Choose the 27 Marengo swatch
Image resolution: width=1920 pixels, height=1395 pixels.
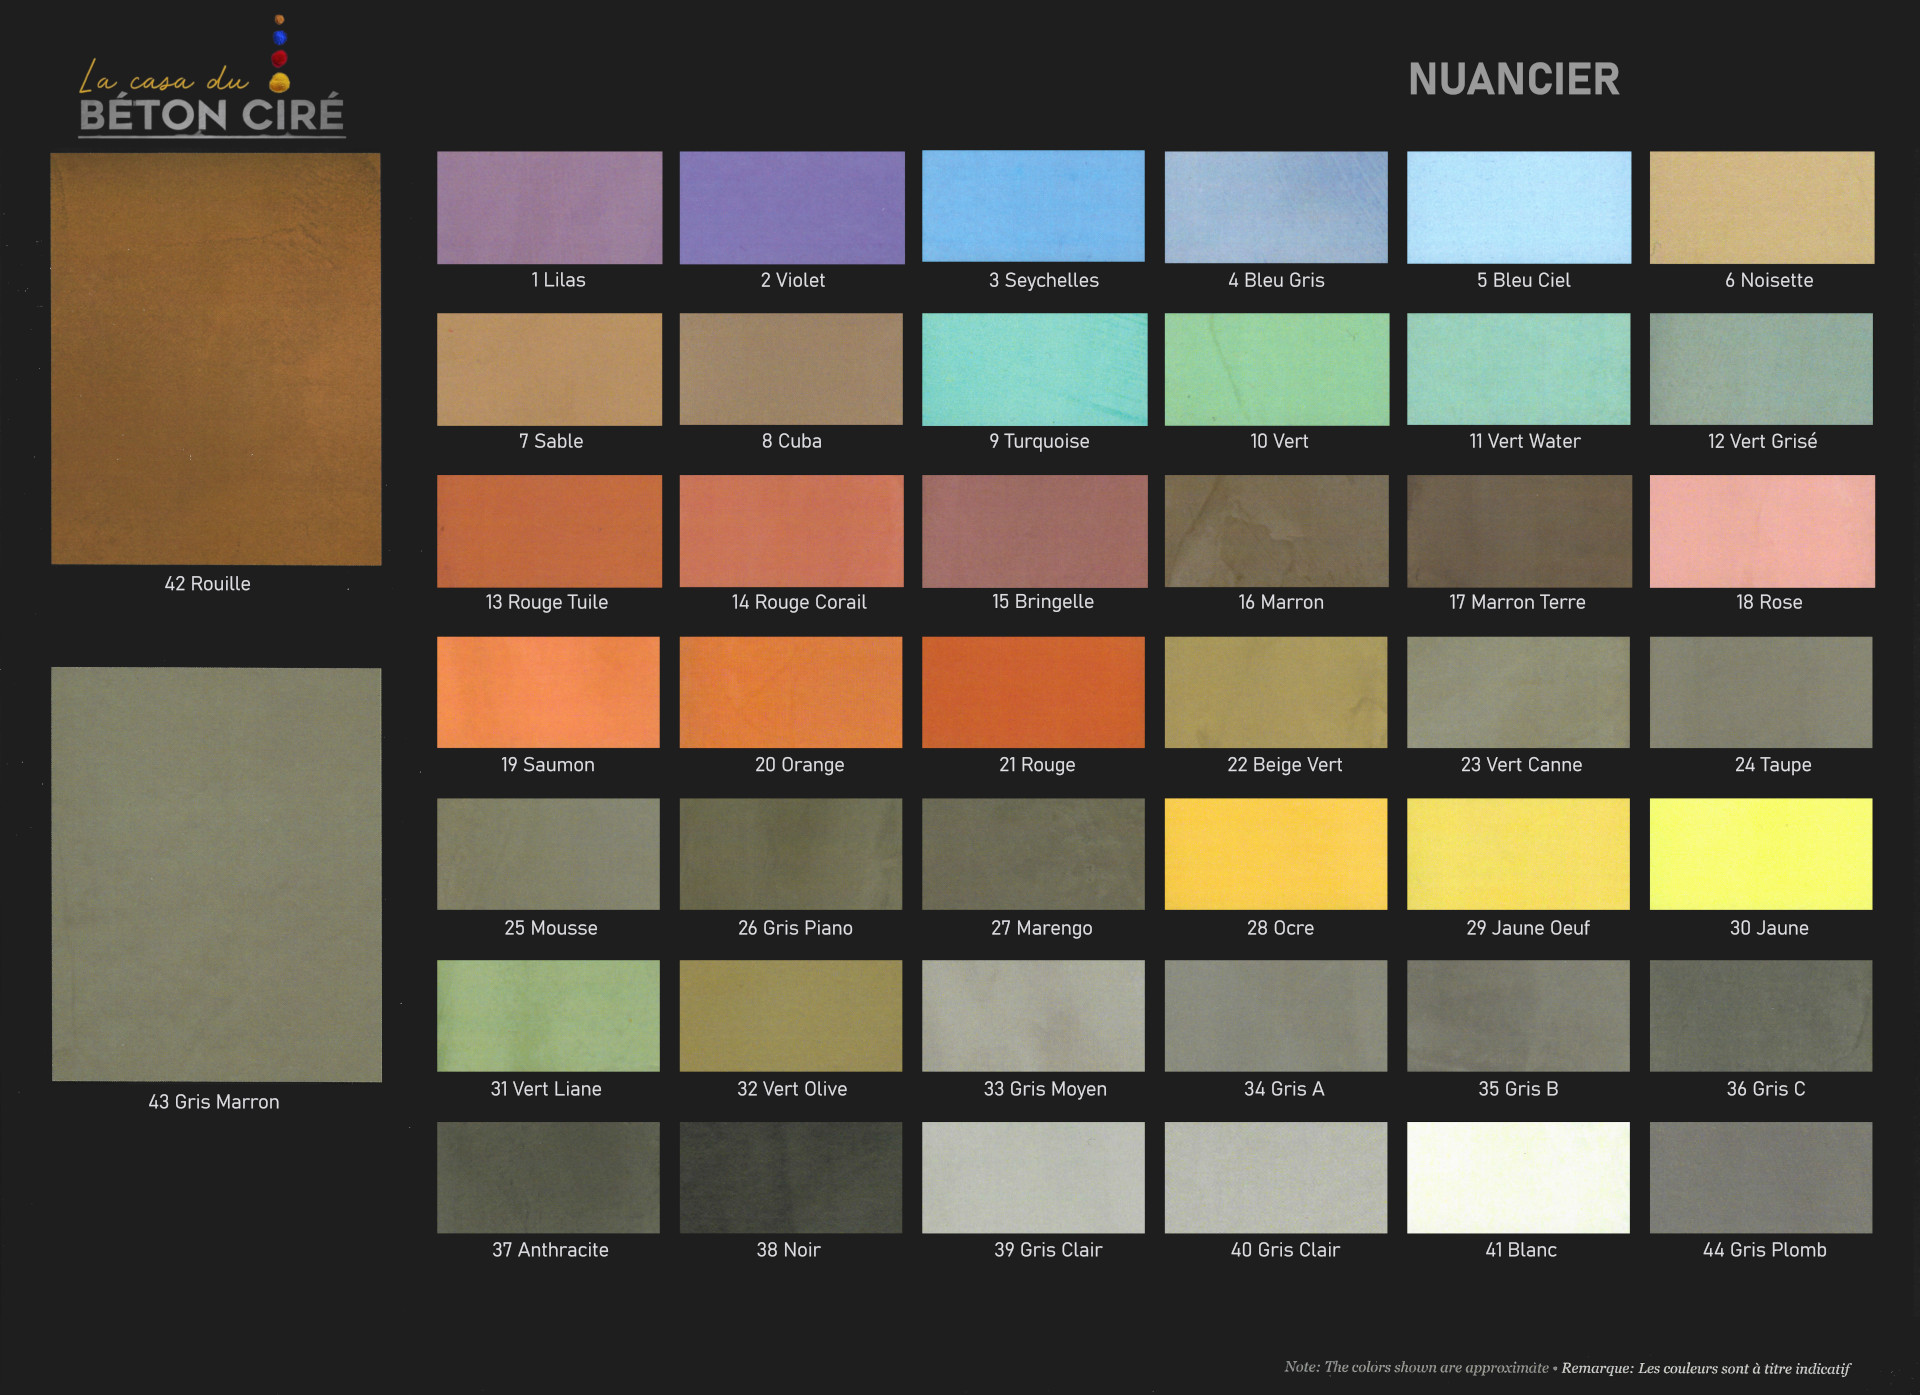pyautogui.click(x=1033, y=854)
